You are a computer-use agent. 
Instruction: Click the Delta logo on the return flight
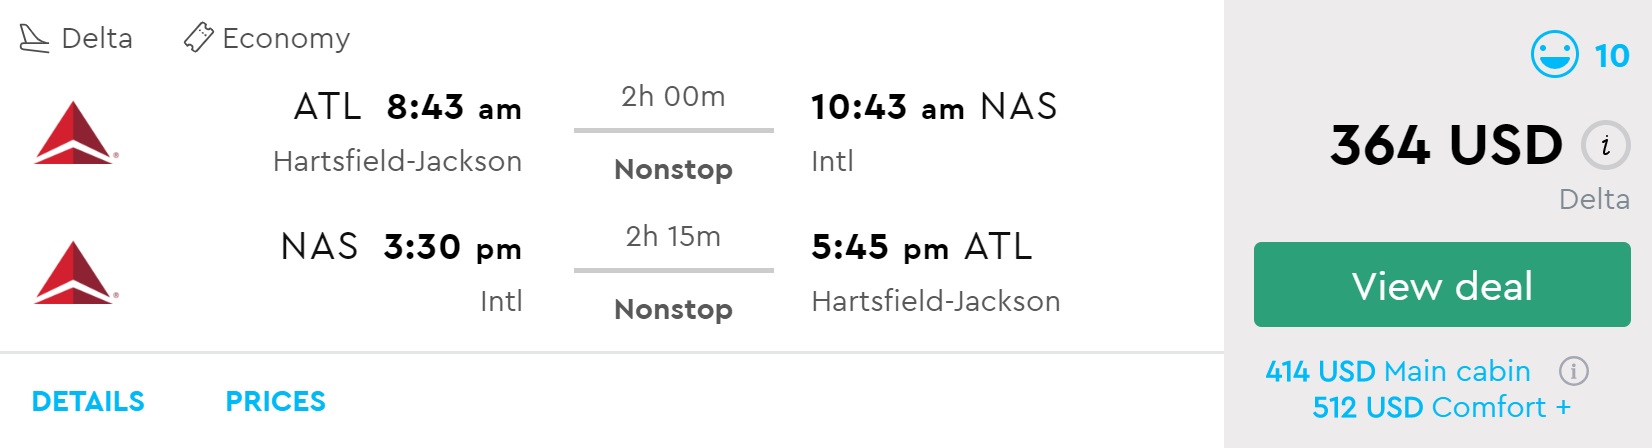tap(75, 272)
